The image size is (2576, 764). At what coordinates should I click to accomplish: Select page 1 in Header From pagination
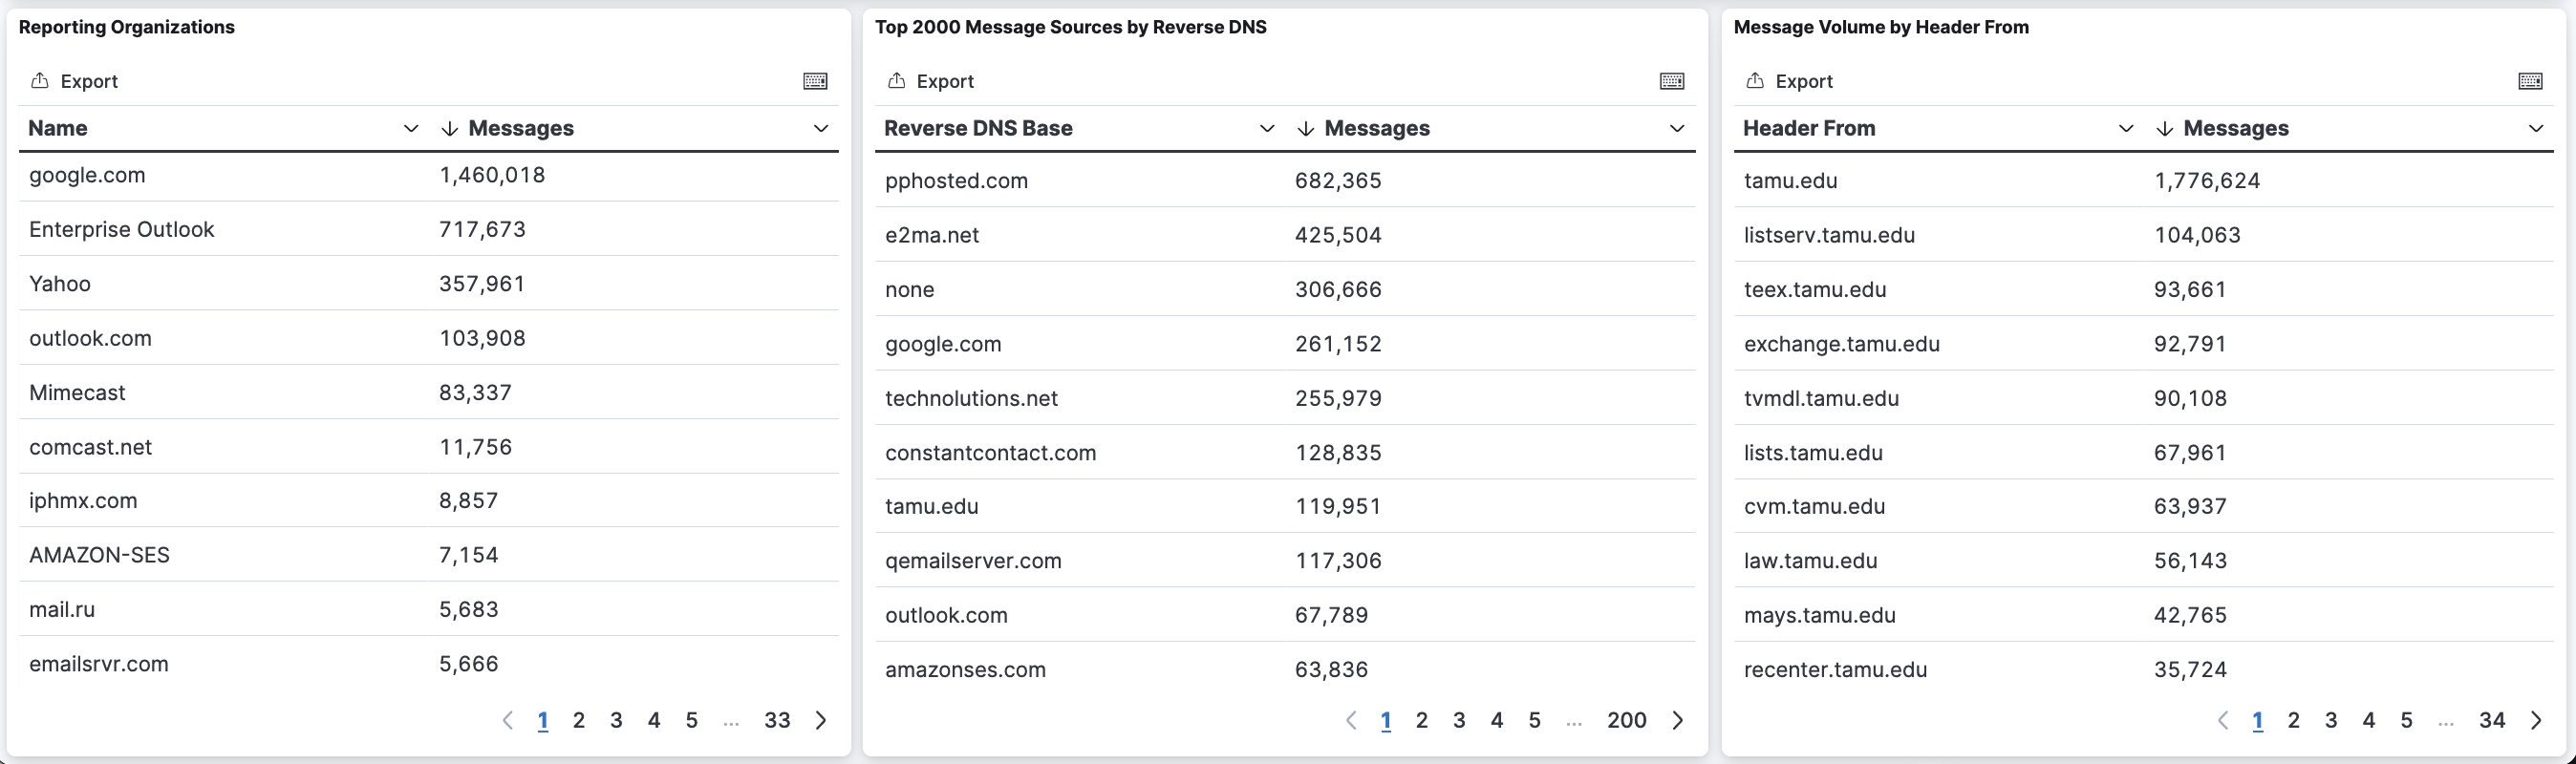tap(2258, 720)
